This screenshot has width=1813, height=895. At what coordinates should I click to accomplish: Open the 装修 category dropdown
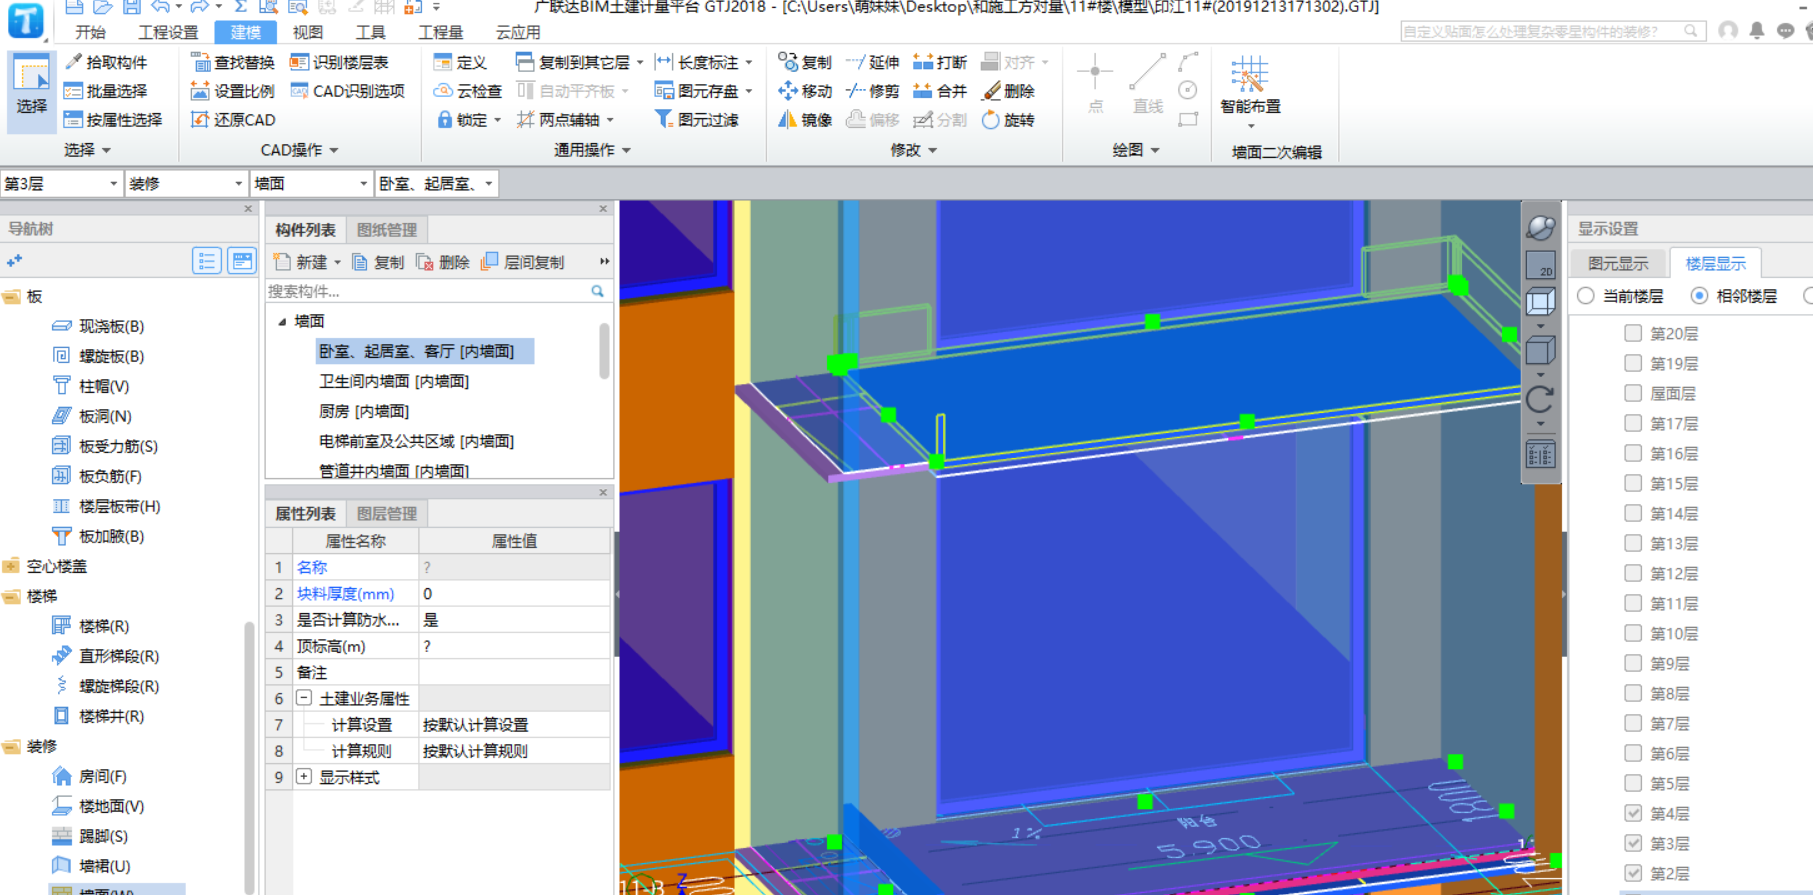[187, 184]
